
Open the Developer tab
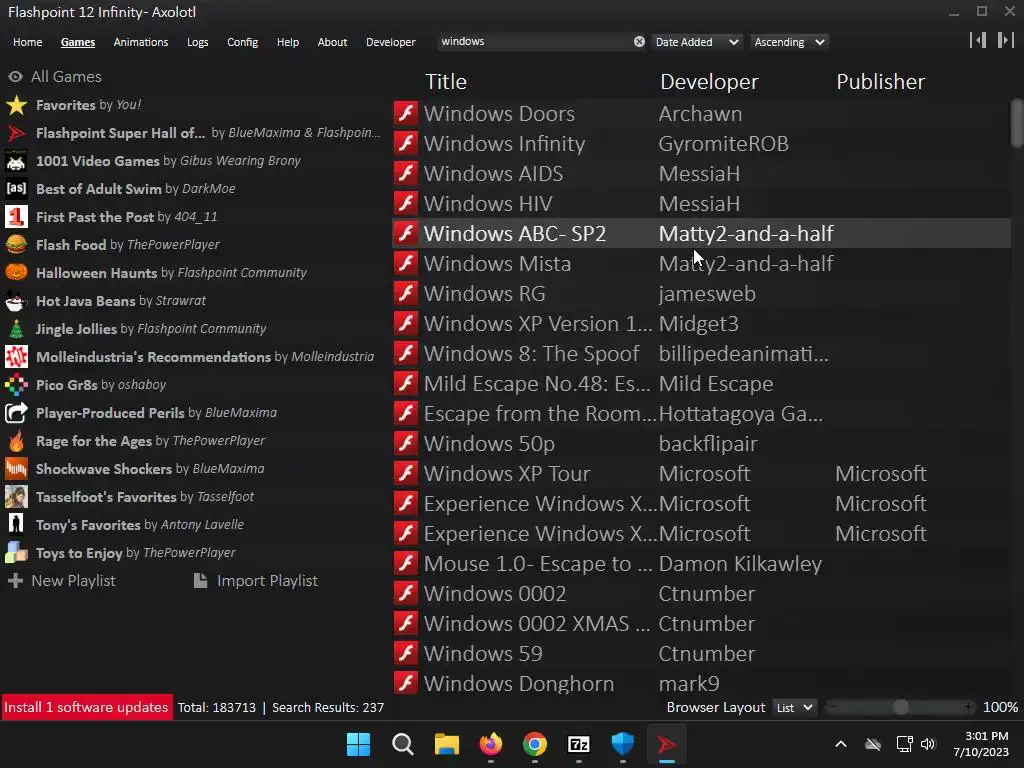(391, 42)
